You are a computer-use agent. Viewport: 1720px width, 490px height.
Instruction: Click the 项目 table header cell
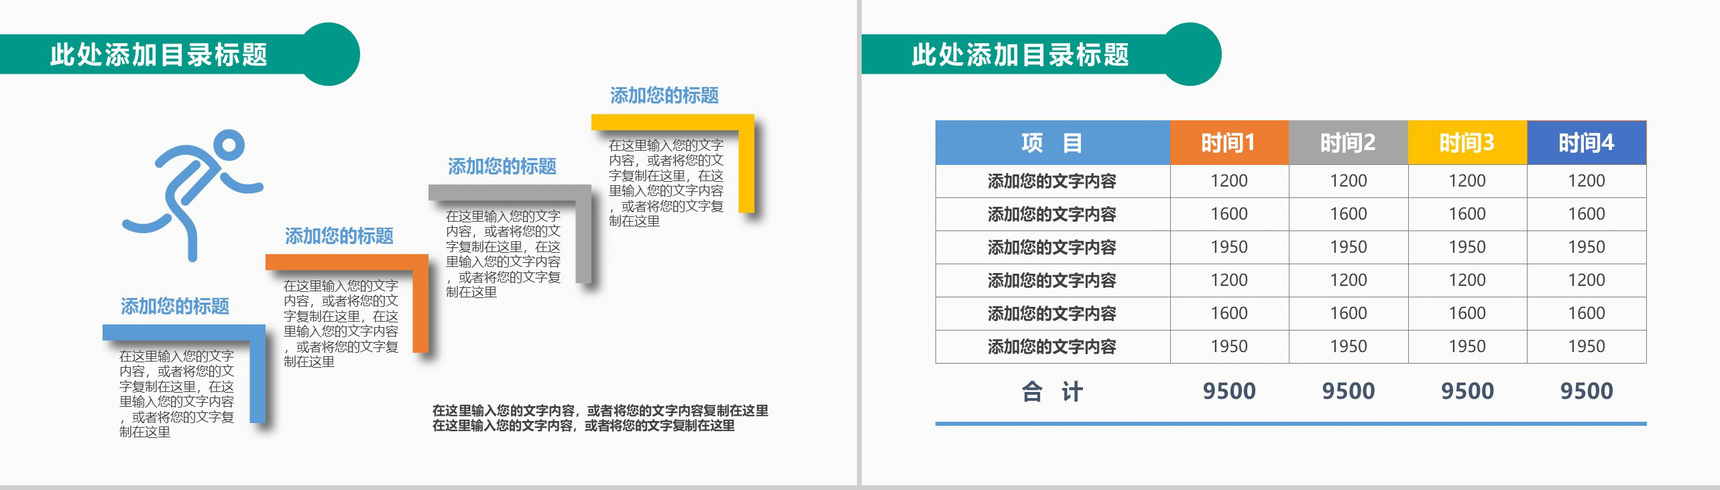coord(1052,143)
